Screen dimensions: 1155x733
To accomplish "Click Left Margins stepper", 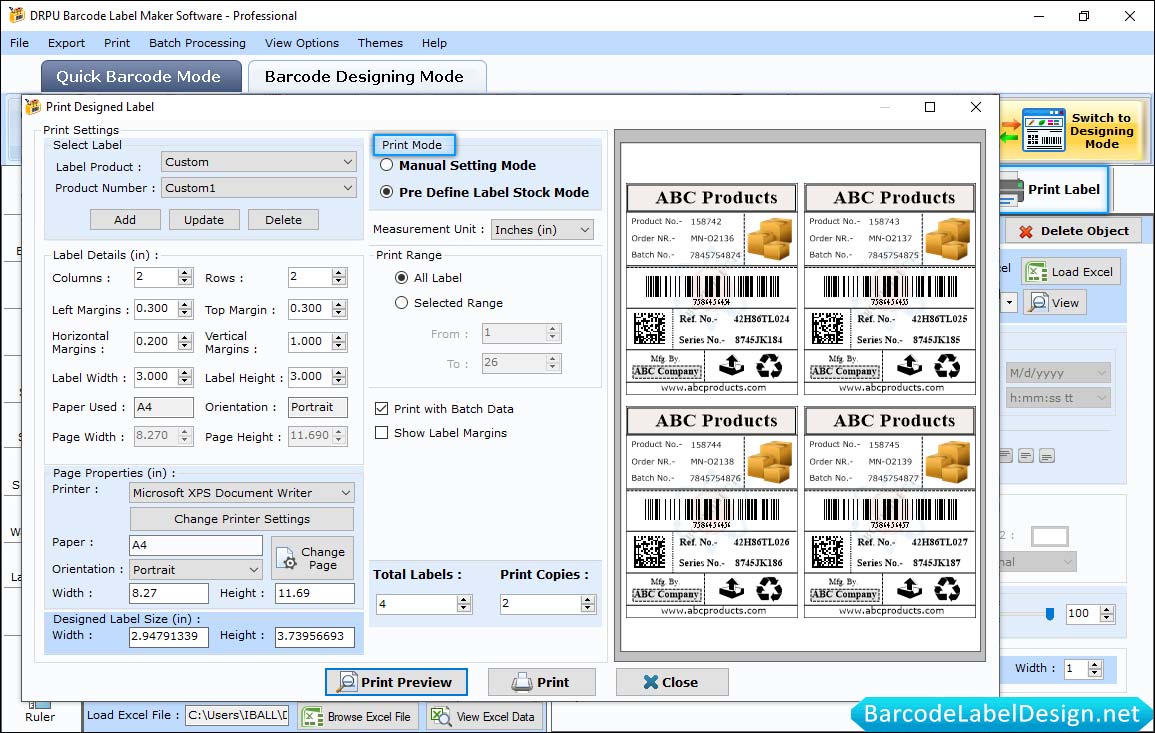I will point(185,309).
